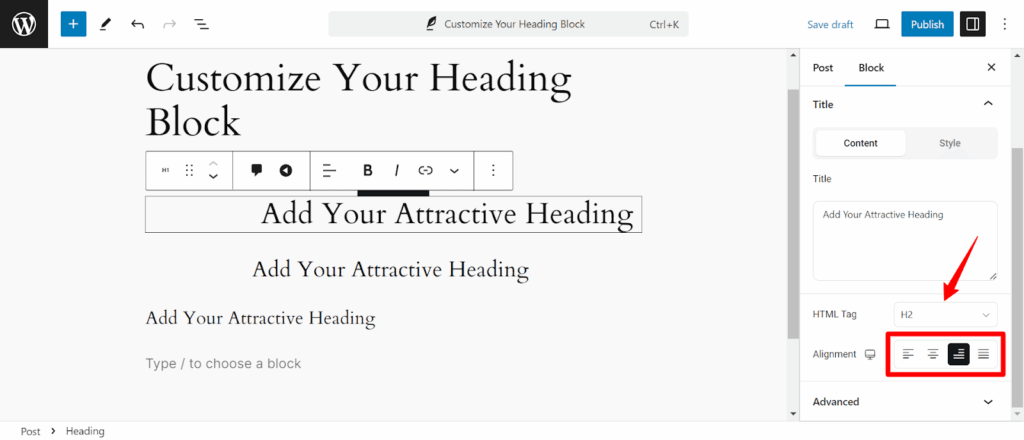Open block toolbar three-dot options
This screenshot has height=440, width=1024.
pos(493,170)
